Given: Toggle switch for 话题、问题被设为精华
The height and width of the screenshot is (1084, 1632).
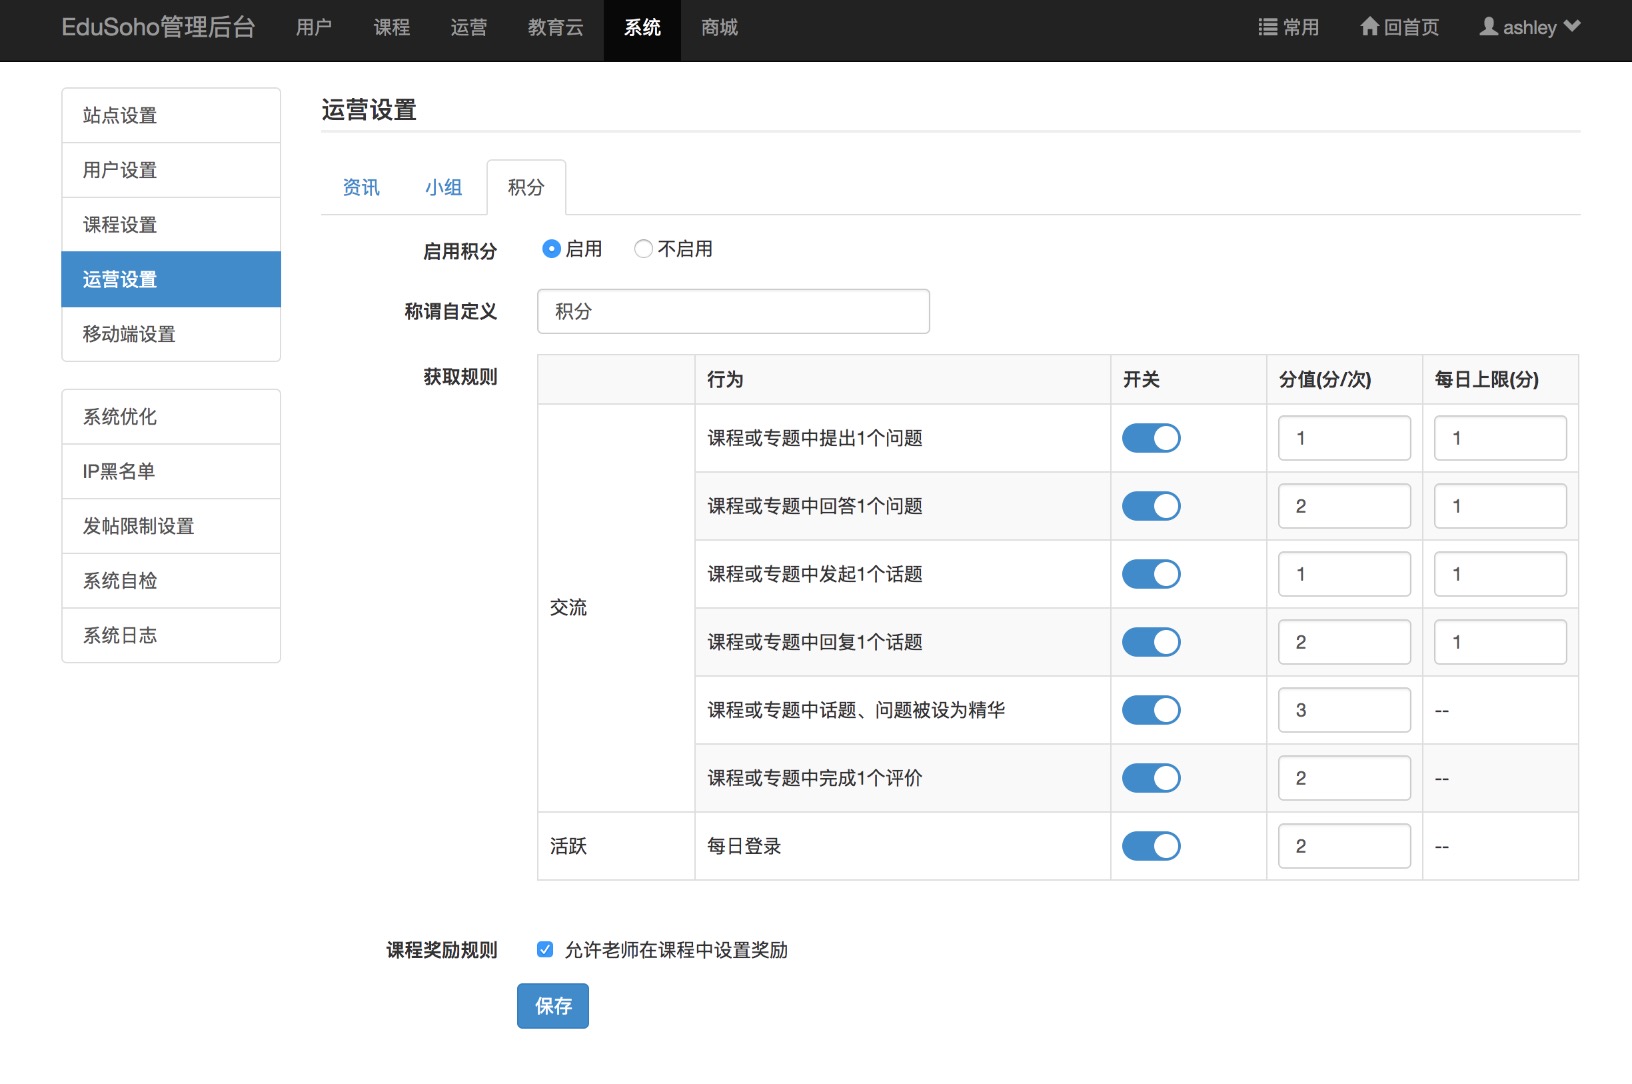Looking at the screenshot, I should [x=1151, y=710].
